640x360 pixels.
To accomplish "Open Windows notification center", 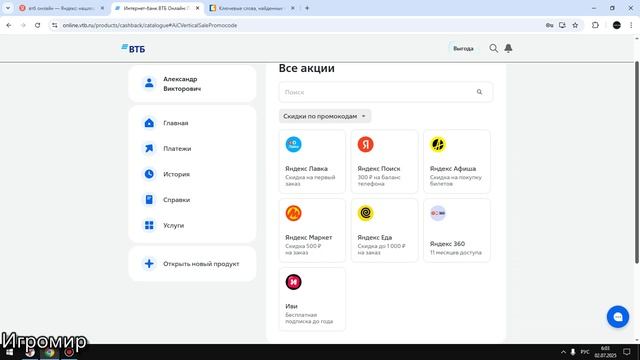I will pyautogui.click(x=627, y=352).
